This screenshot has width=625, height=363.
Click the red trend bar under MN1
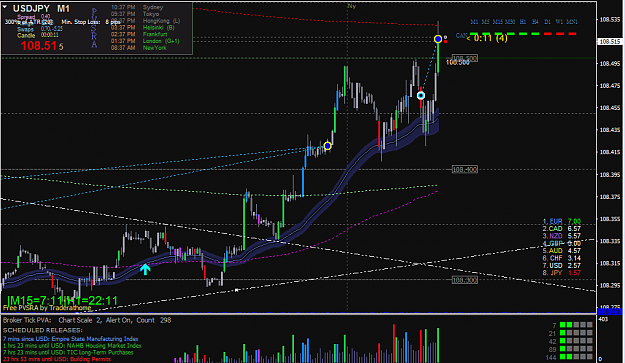(572, 34)
